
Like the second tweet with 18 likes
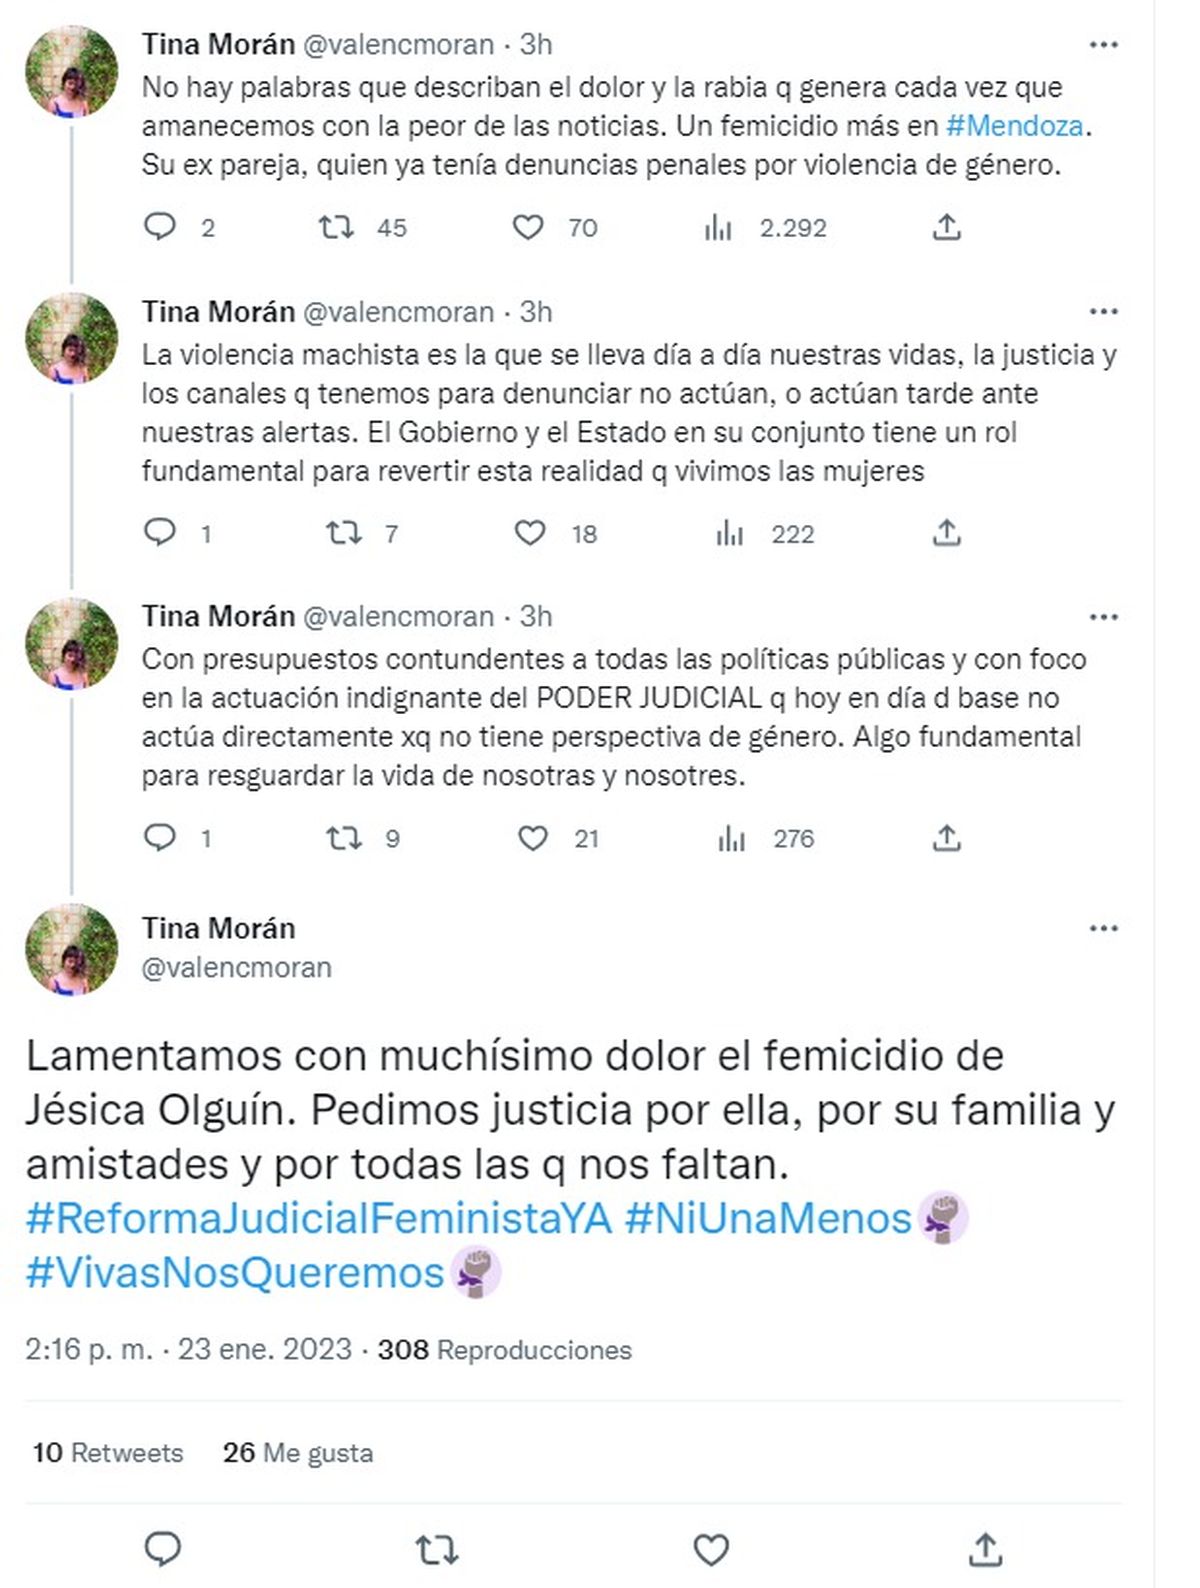530,533
